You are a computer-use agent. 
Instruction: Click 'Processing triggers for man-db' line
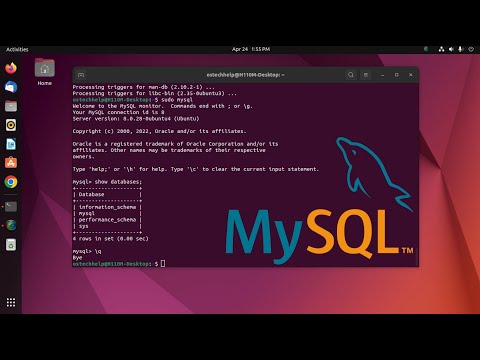coord(144,87)
